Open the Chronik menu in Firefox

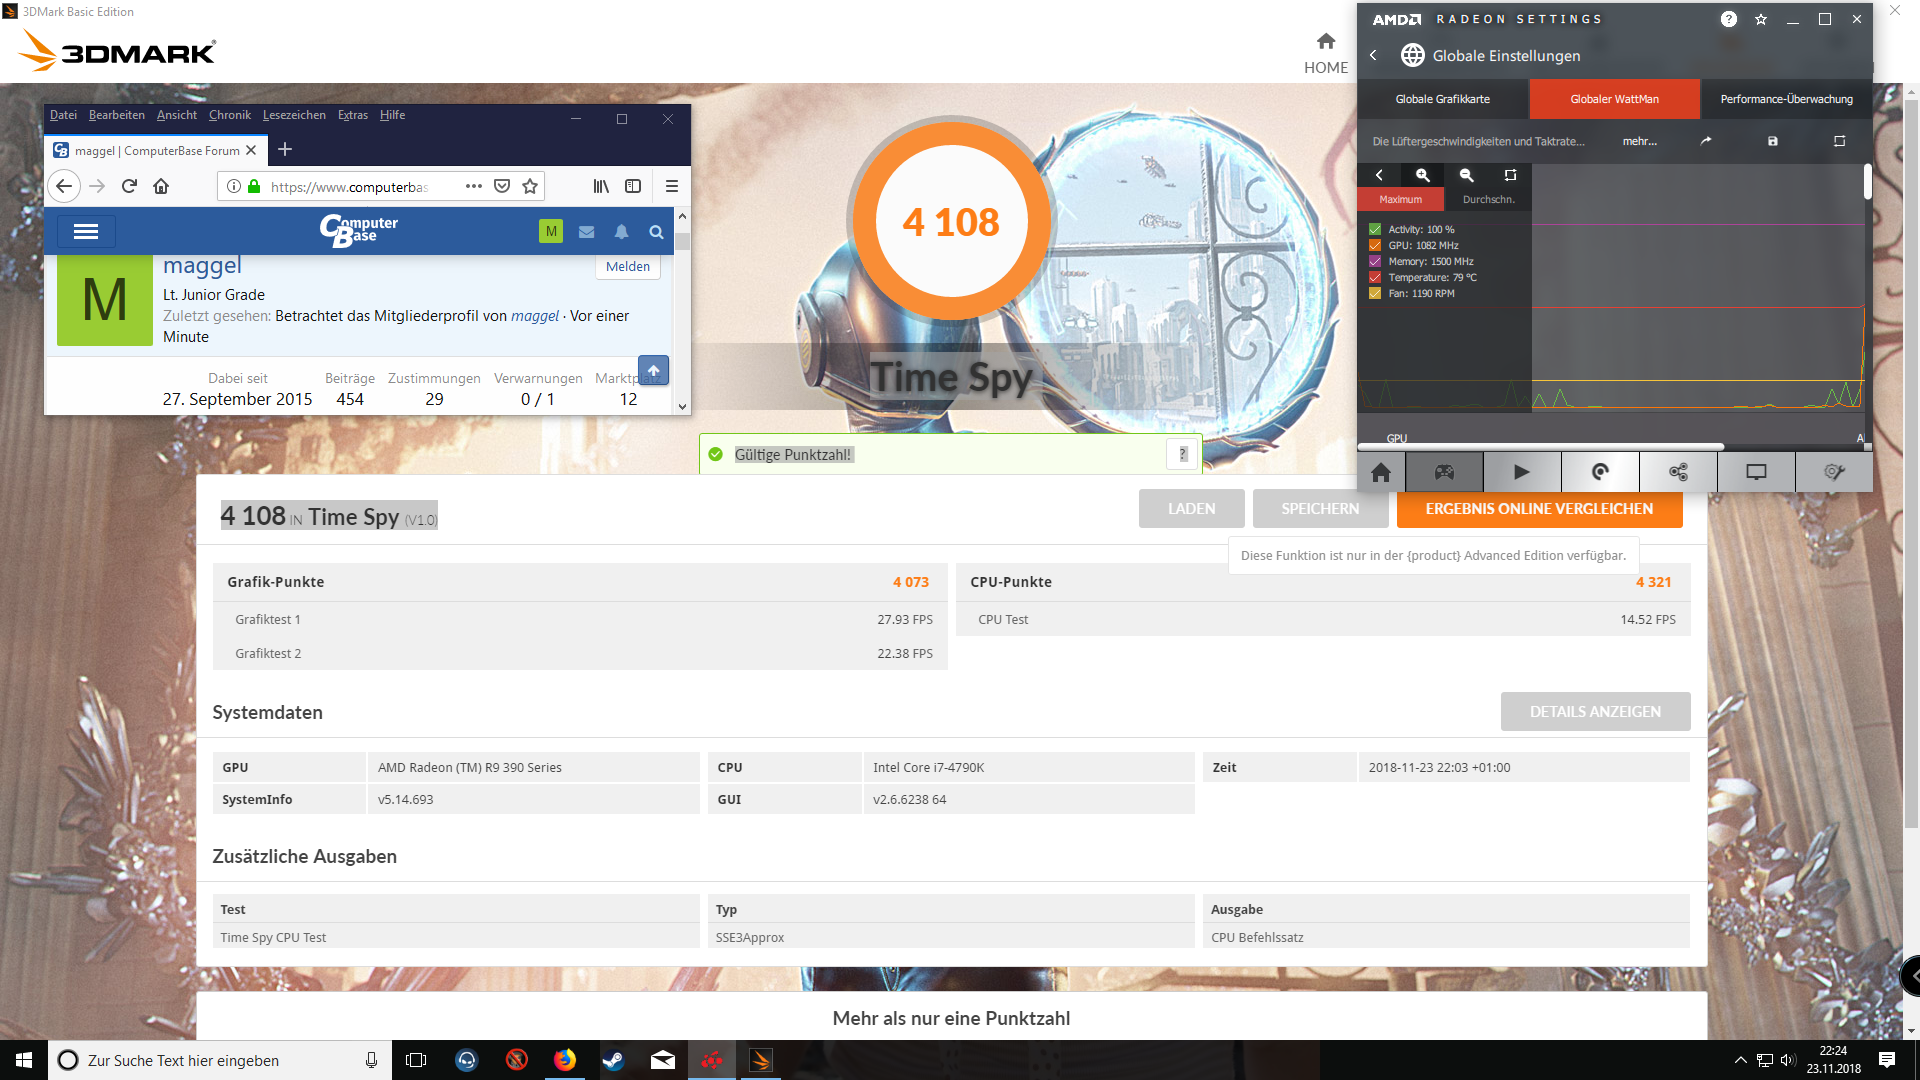(x=229, y=115)
